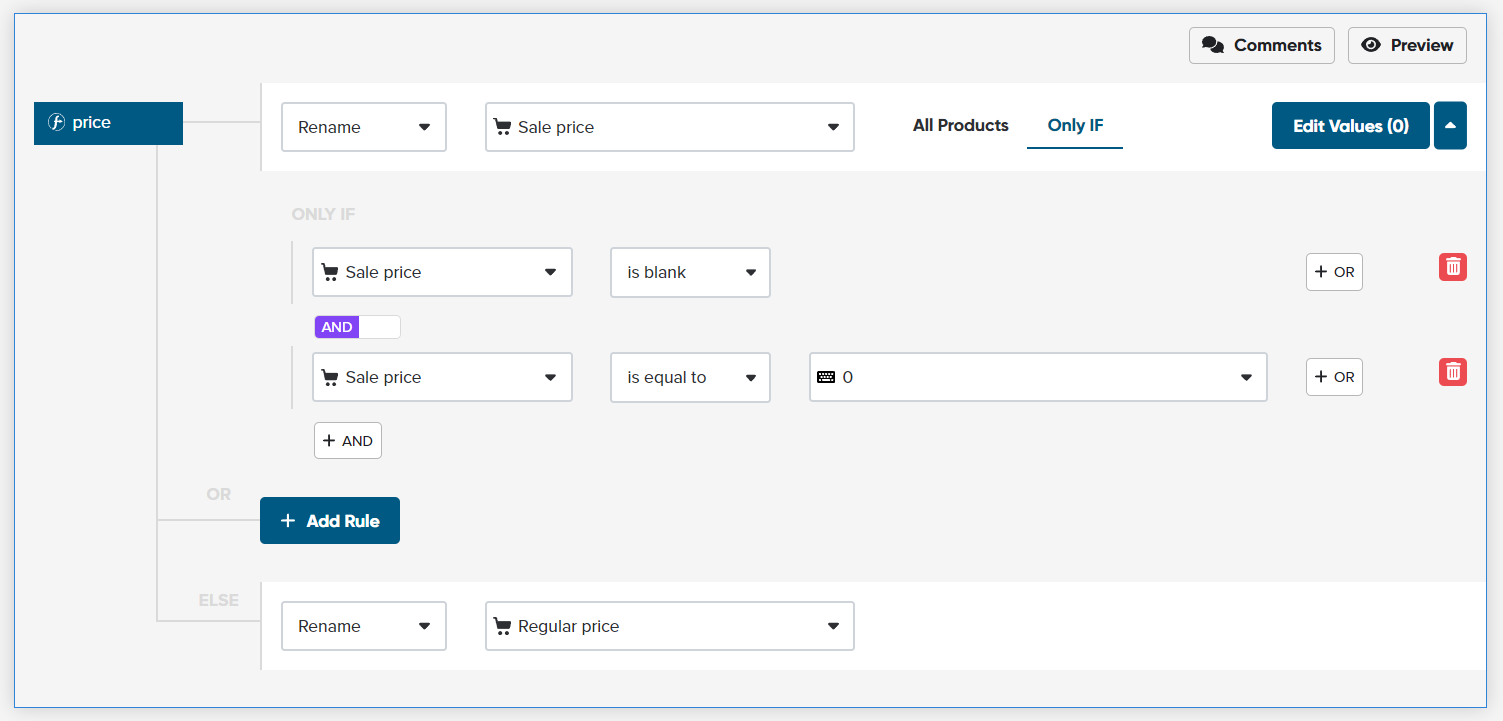
Task: Open Preview with the eye icon
Action: pyautogui.click(x=1371, y=45)
